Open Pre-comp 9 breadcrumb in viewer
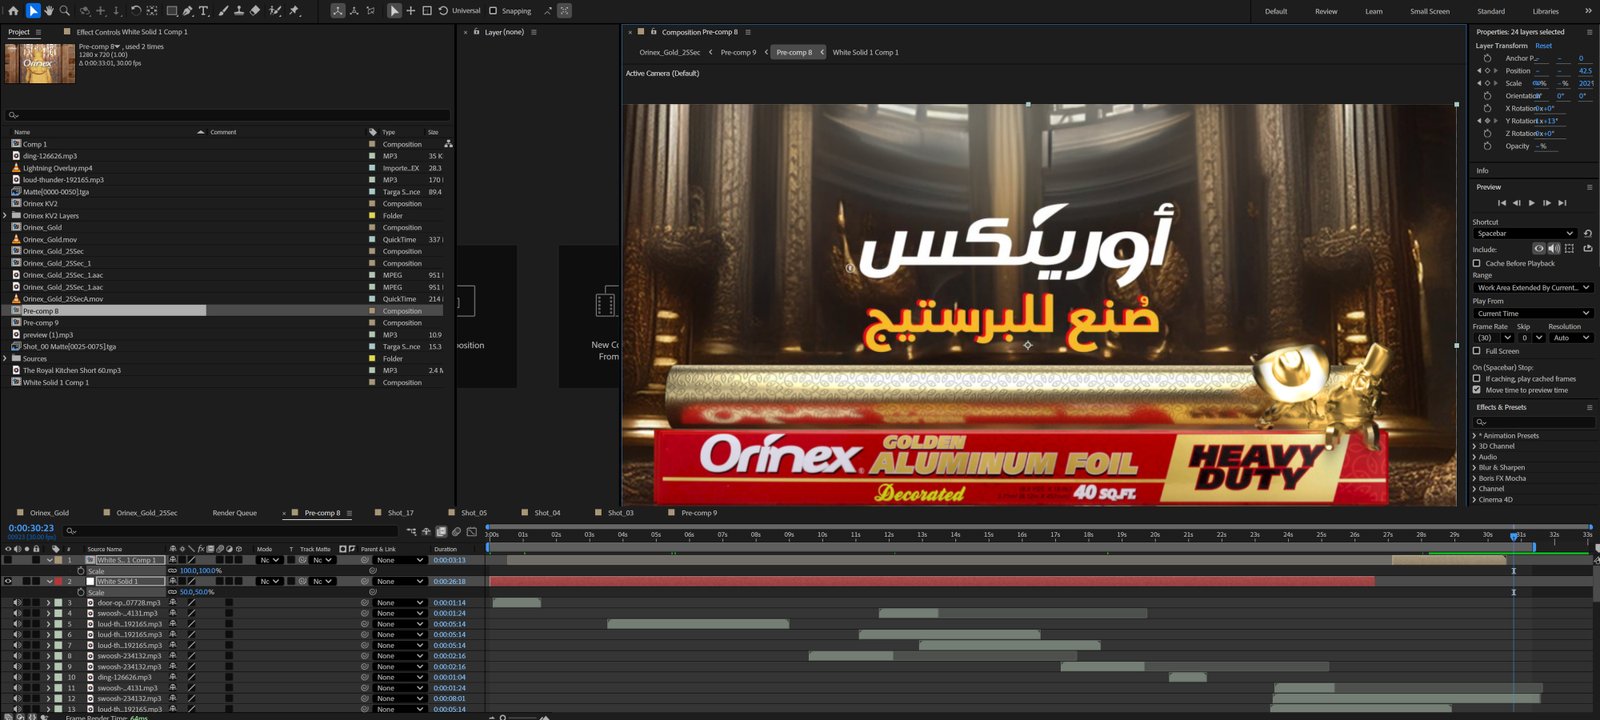The height and width of the screenshot is (720, 1600). pos(739,52)
